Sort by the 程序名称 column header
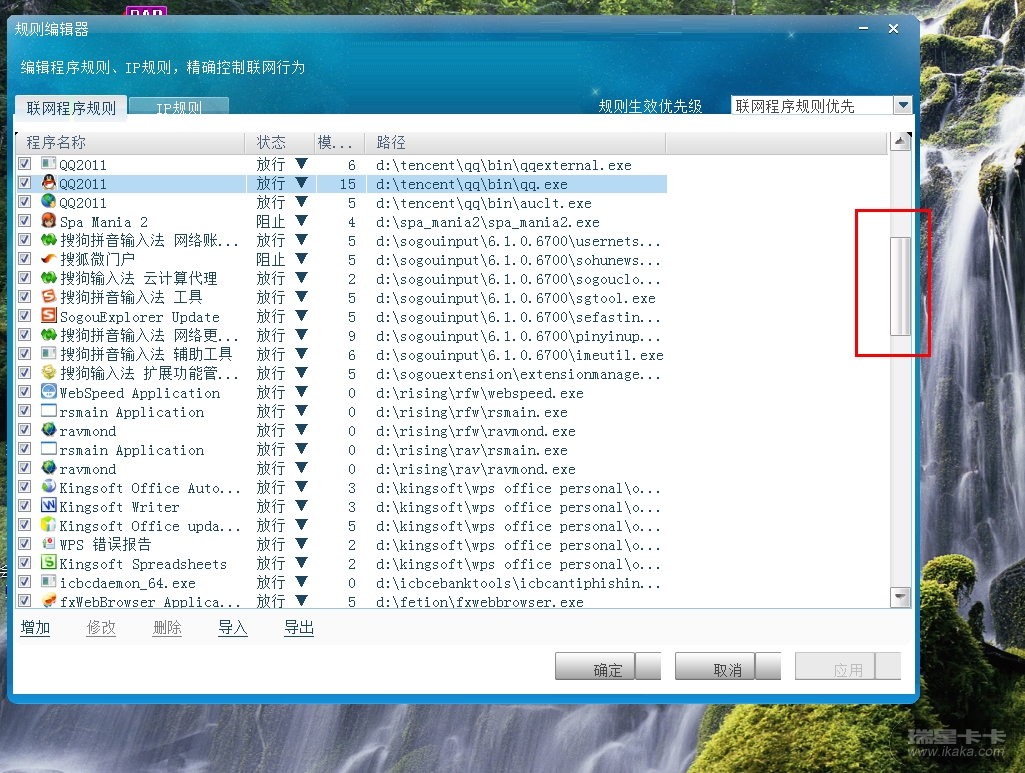Image resolution: width=1025 pixels, height=773 pixels. pos(130,142)
